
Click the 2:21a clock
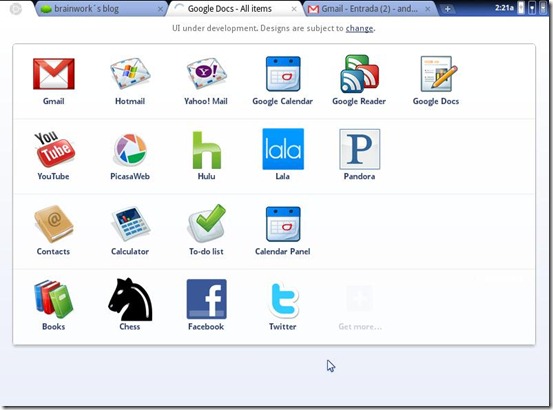tap(504, 8)
